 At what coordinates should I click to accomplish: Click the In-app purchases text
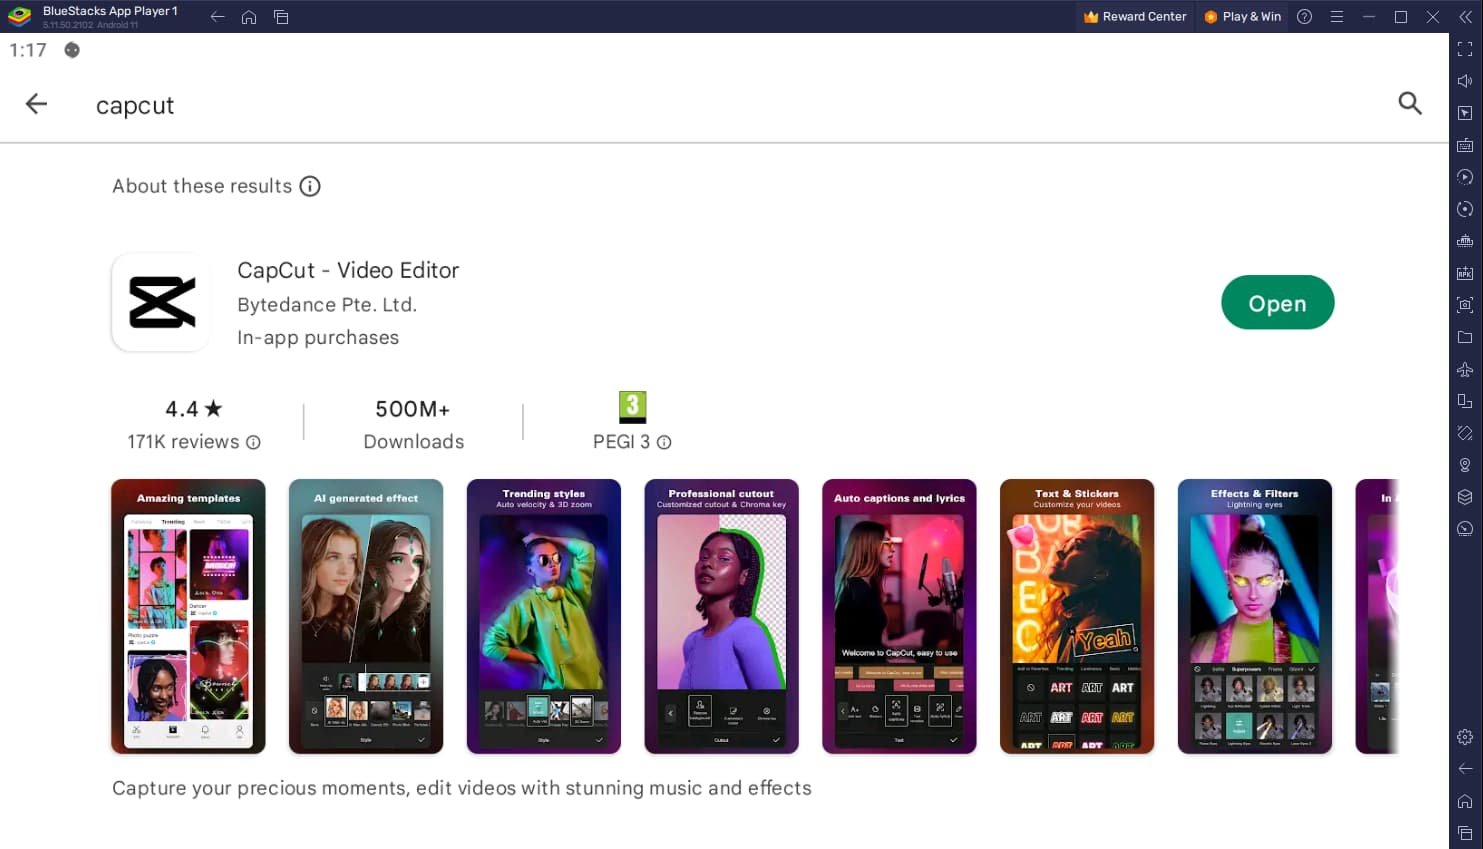[x=318, y=338]
